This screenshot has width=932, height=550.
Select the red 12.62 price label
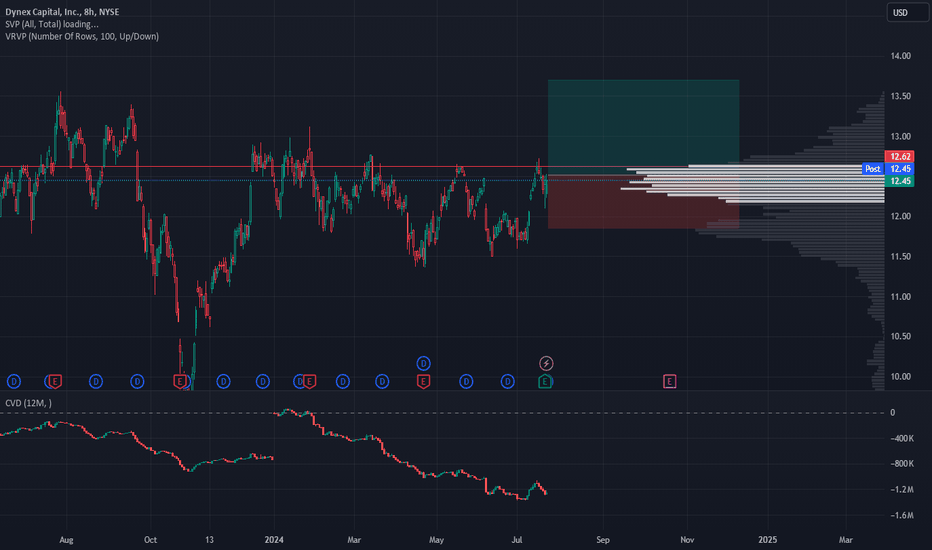click(x=900, y=156)
